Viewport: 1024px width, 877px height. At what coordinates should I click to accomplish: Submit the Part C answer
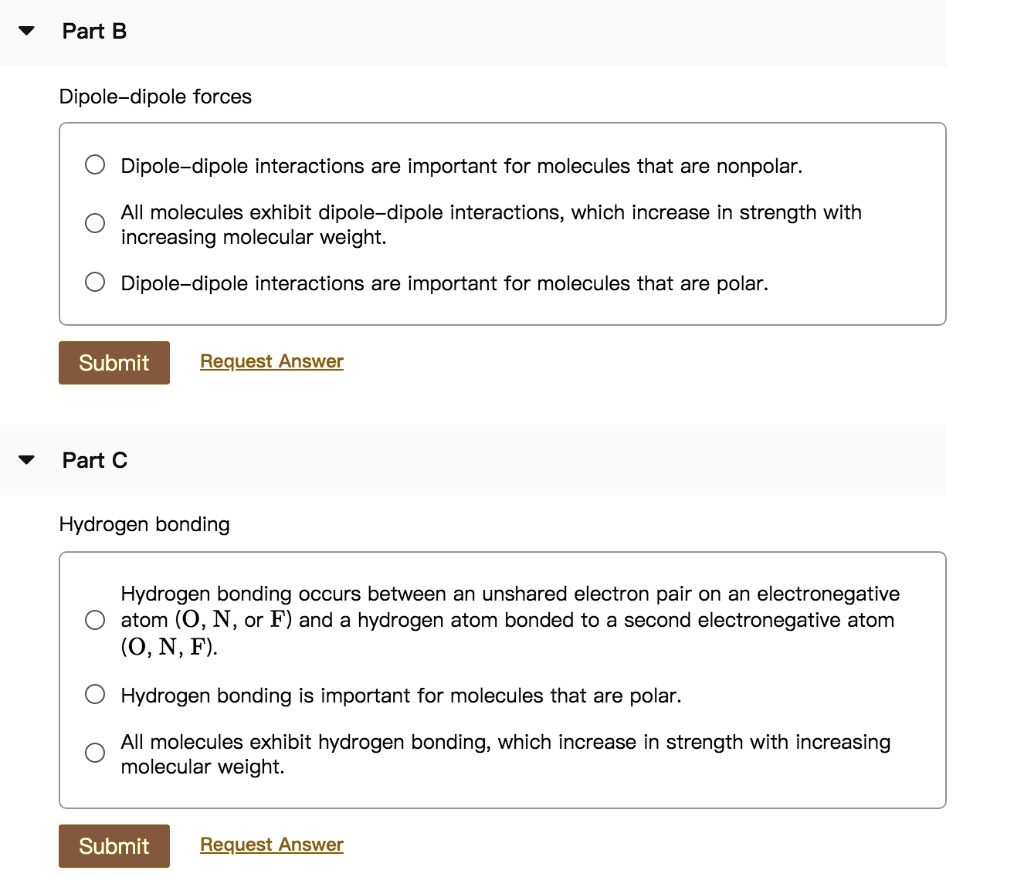[x=113, y=846]
